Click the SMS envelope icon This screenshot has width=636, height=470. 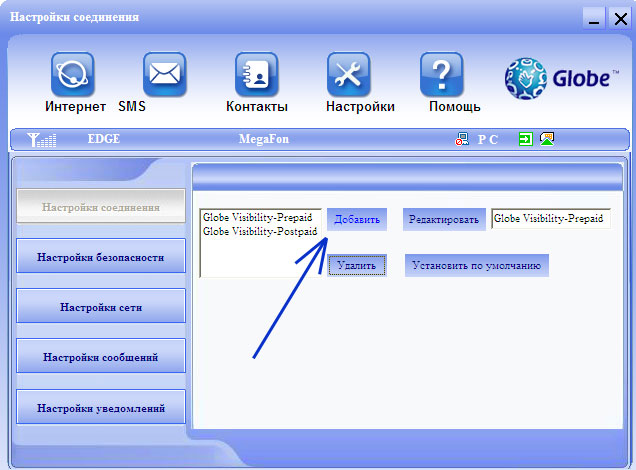[x=165, y=75]
